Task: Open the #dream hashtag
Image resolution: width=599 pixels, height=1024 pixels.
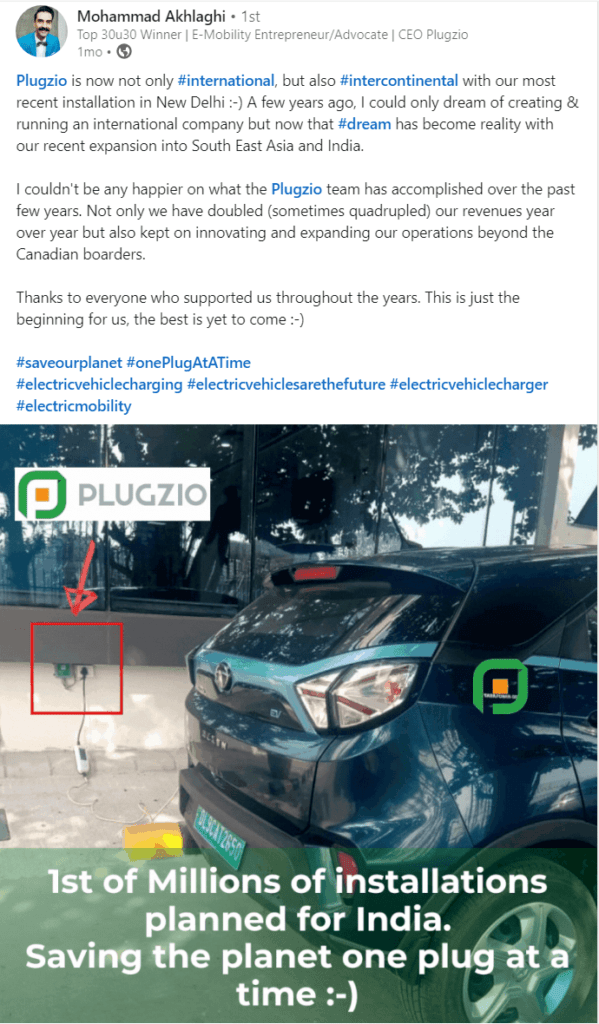Action: click(364, 123)
